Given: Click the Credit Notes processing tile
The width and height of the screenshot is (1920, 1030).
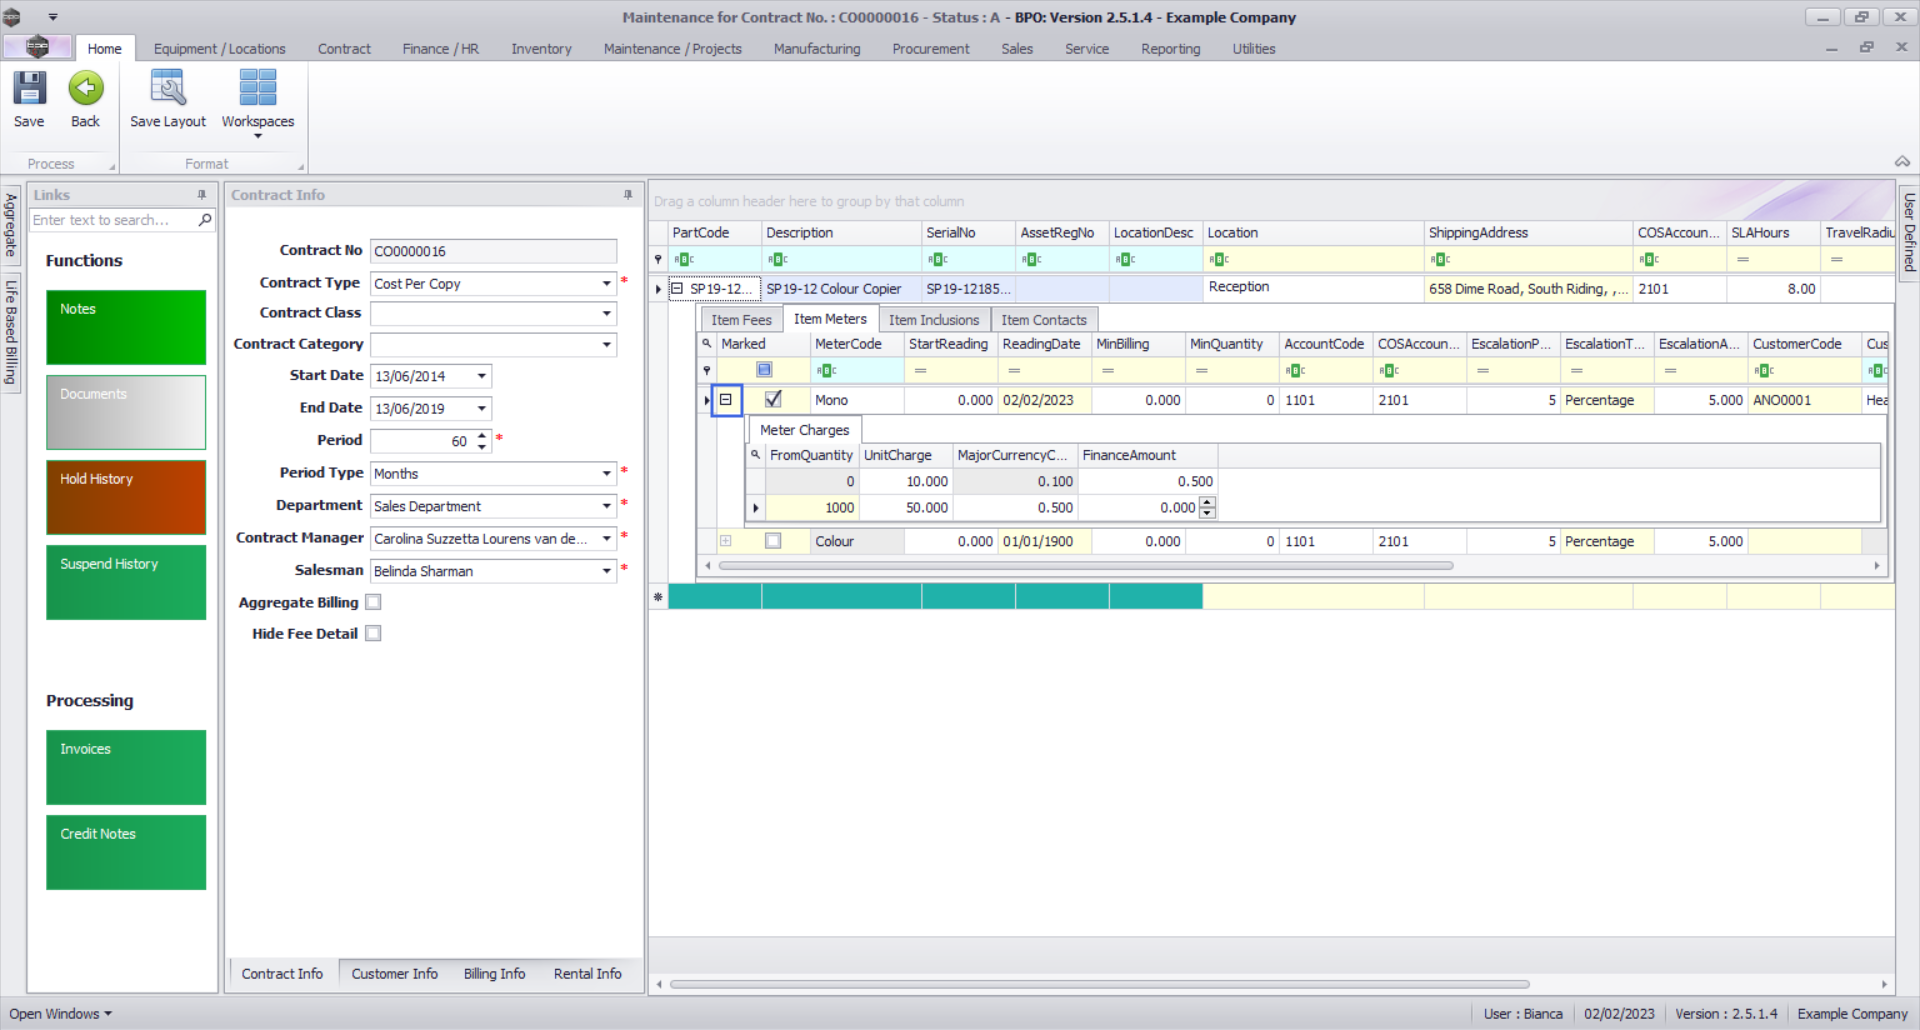Looking at the screenshot, I should pyautogui.click(x=126, y=852).
